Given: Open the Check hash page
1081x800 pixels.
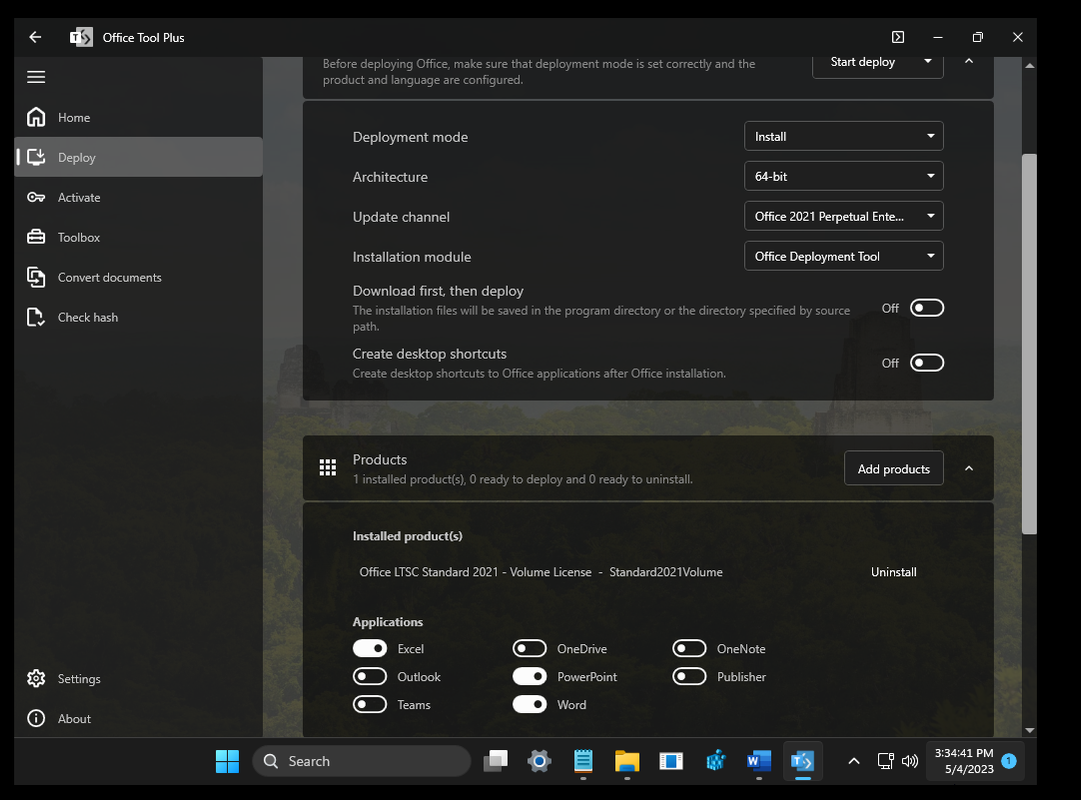Looking at the screenshot, I should coord(138,317).
